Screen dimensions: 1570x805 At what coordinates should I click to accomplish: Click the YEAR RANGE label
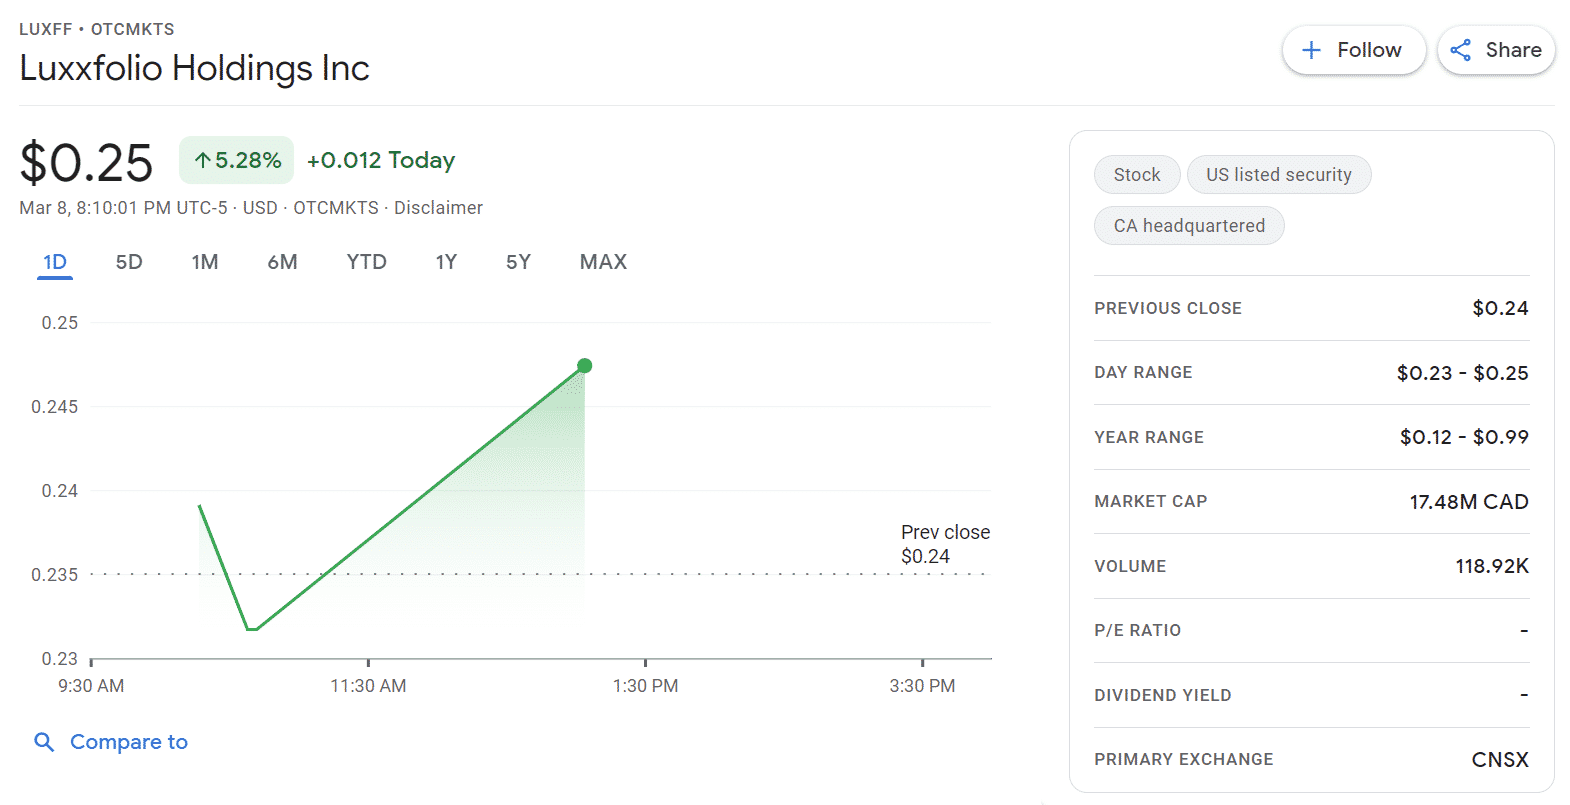point(1149,438)
